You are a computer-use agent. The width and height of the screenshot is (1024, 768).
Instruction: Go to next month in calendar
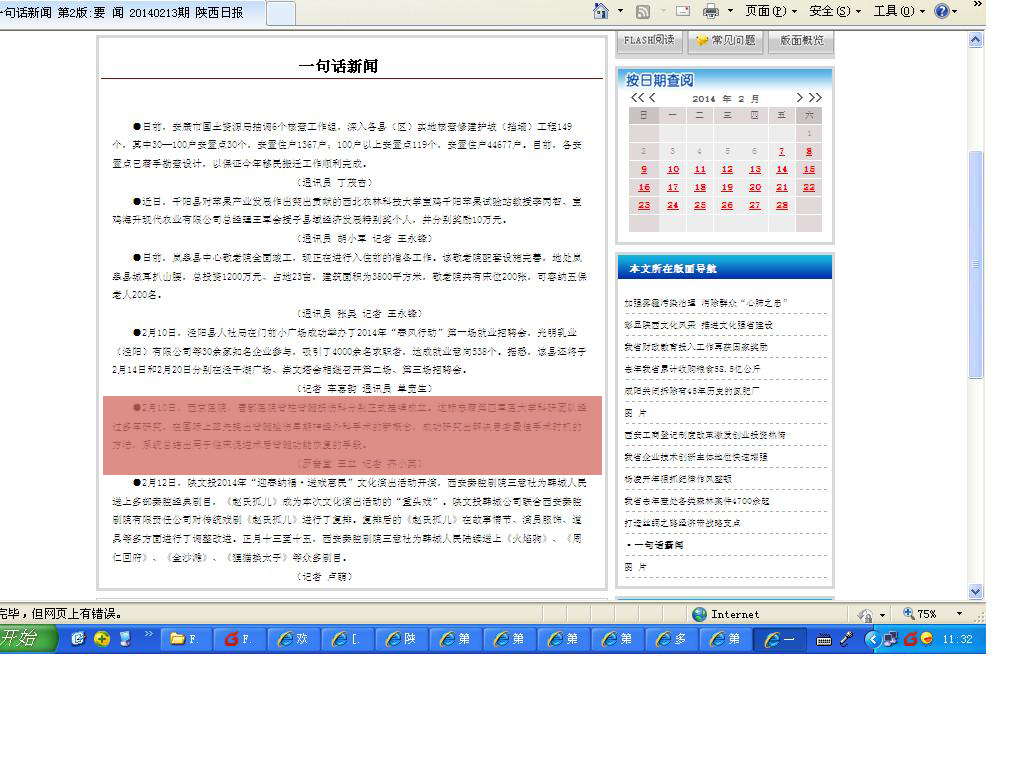pos(799,98)
